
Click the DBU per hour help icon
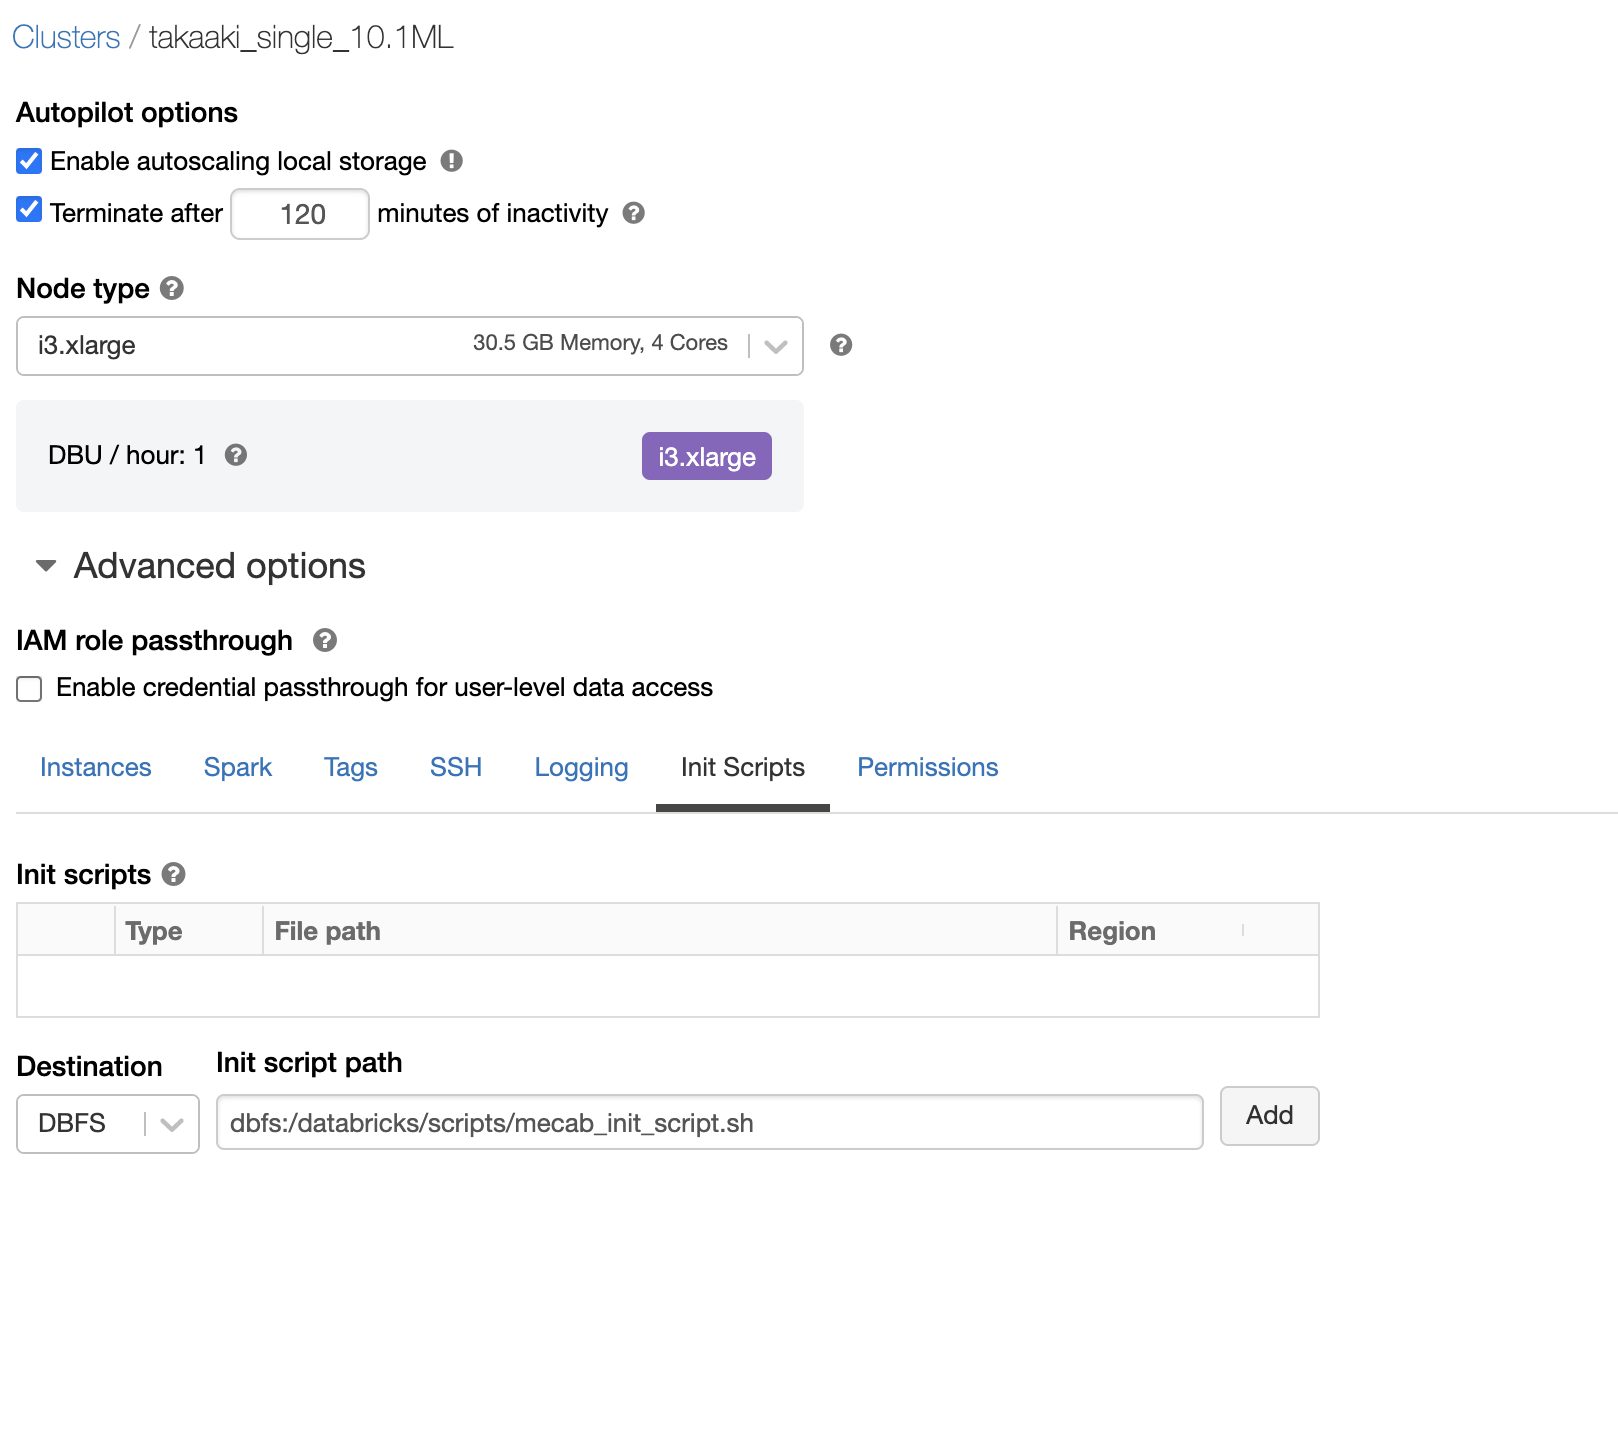[x=236, y=455]
